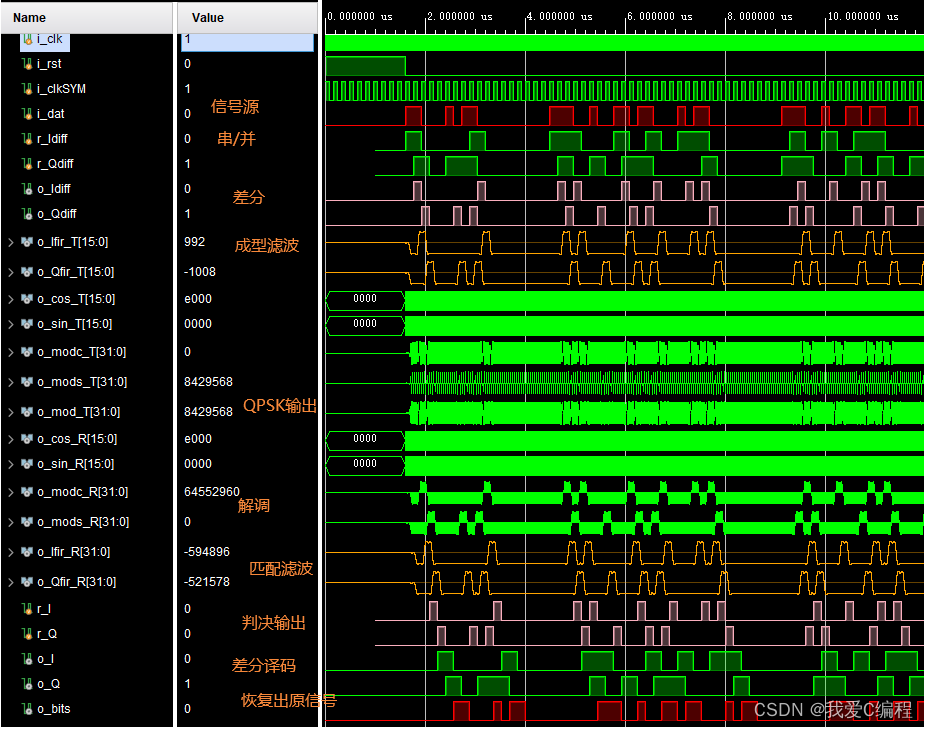Screen dimensions: 929x729
Task: Click the 6.000000 us ruler mark
Action: [660, 17]
